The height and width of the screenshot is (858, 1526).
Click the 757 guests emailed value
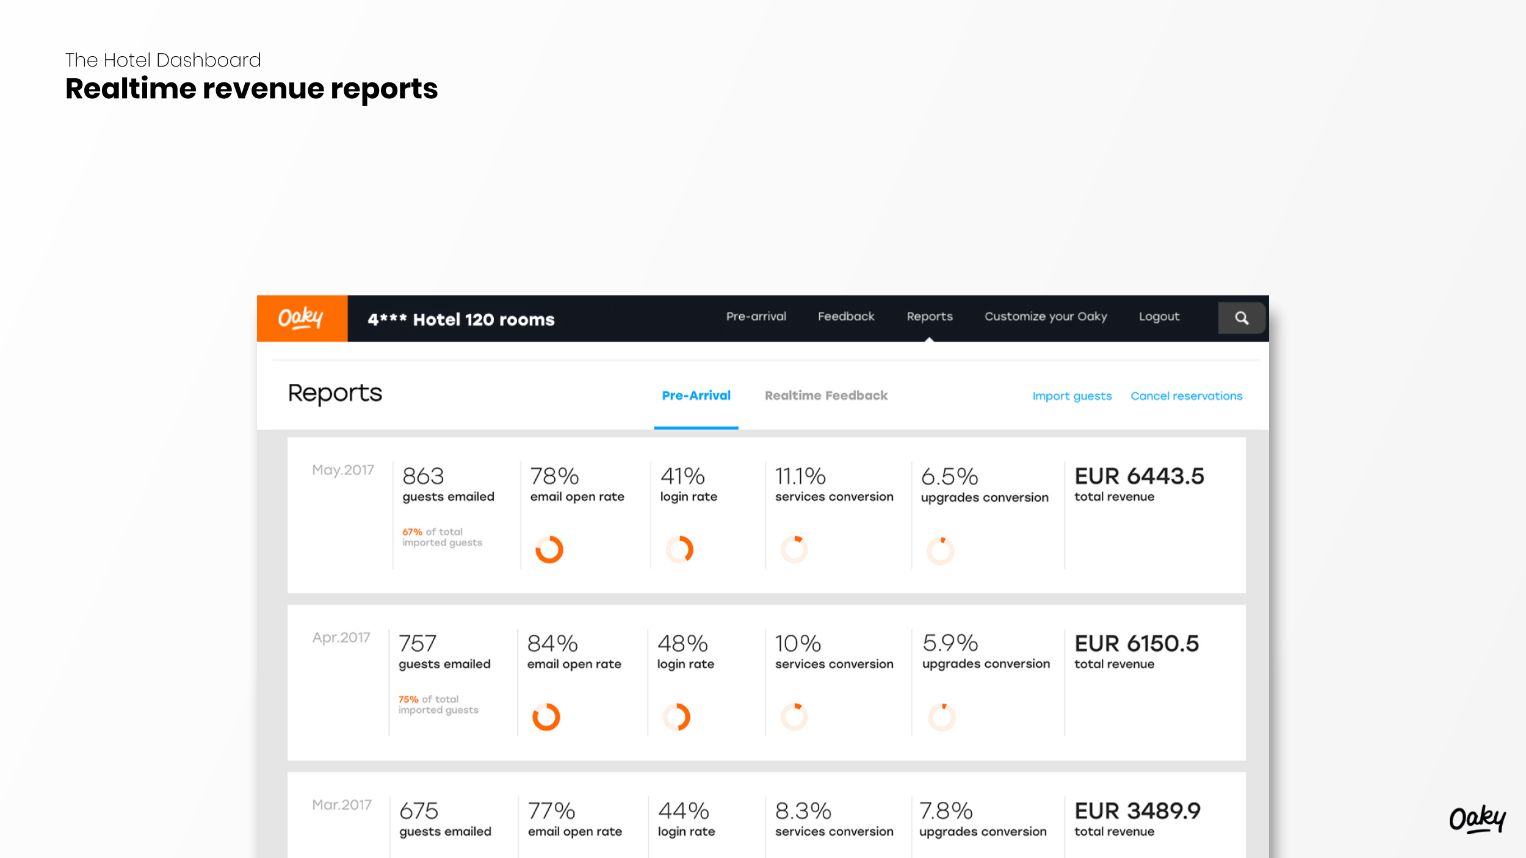pyautogui.click(x=418, y=644)
